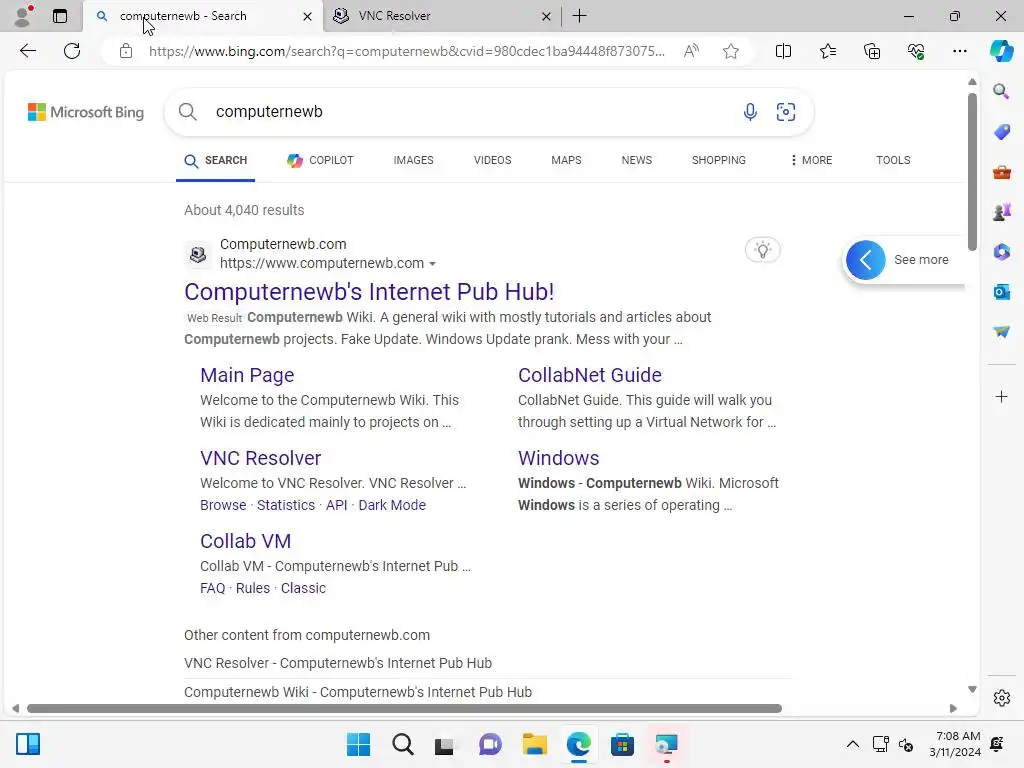Click the horizontal scrollbar thumb
The image size is (1024, 768).
pyautogui.click(x=404, y=709)
